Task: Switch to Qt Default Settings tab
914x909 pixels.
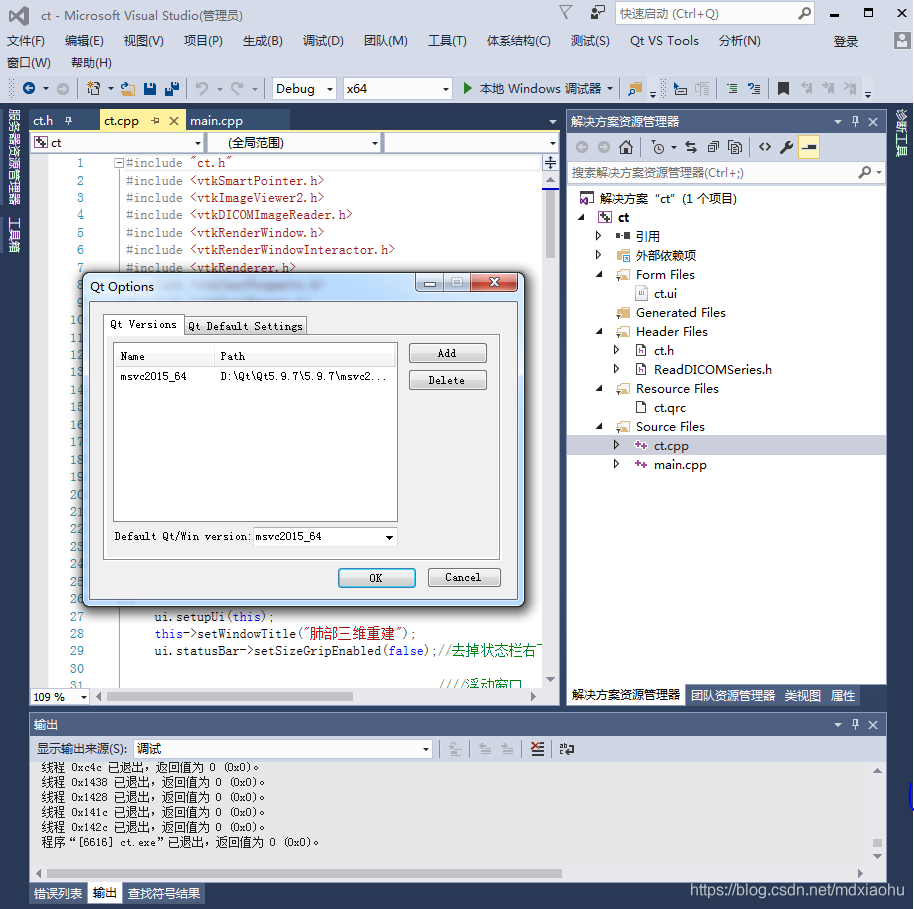Action: coord(245,326)
